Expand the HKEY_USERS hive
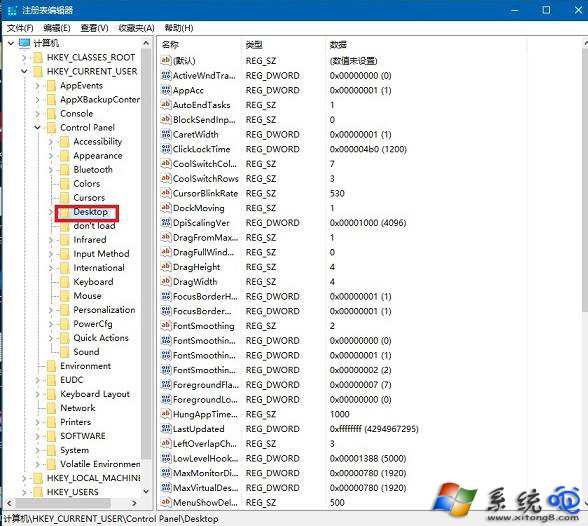This screenshot has width=588, height=526. coord(24,492)
